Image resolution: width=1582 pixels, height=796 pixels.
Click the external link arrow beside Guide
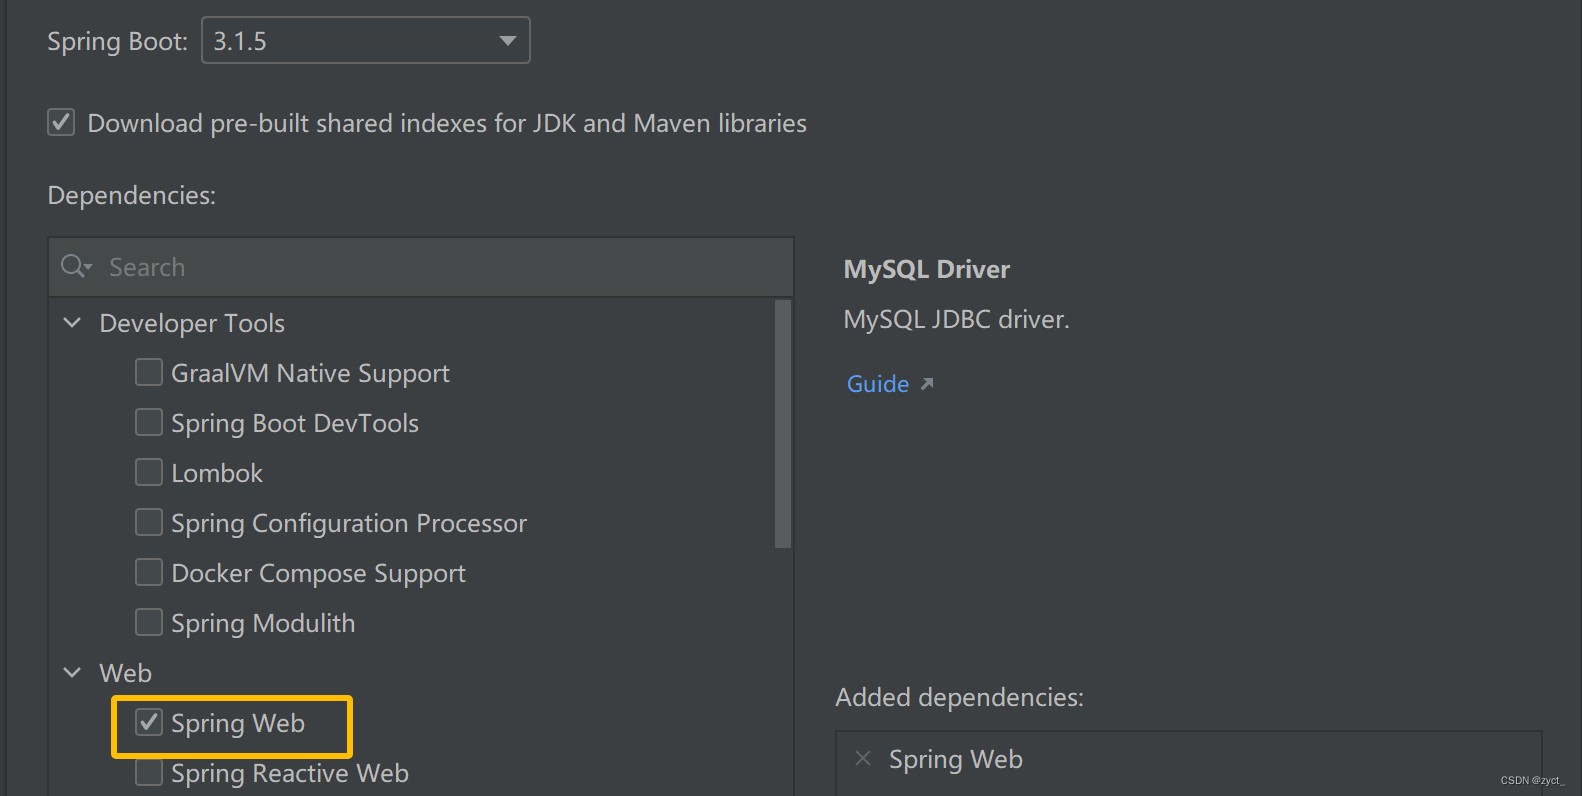point(927,384)
